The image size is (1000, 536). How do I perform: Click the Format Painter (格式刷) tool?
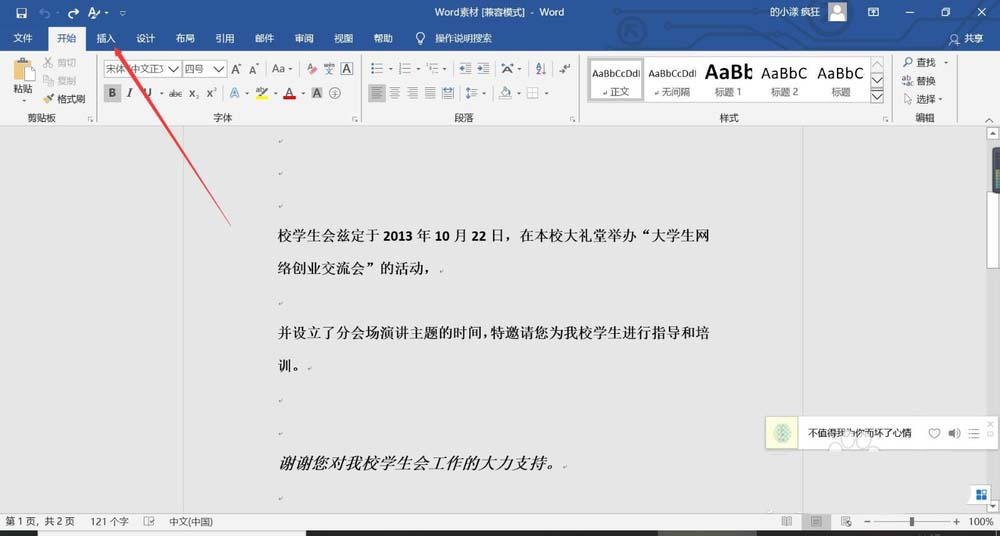(64, 99)
